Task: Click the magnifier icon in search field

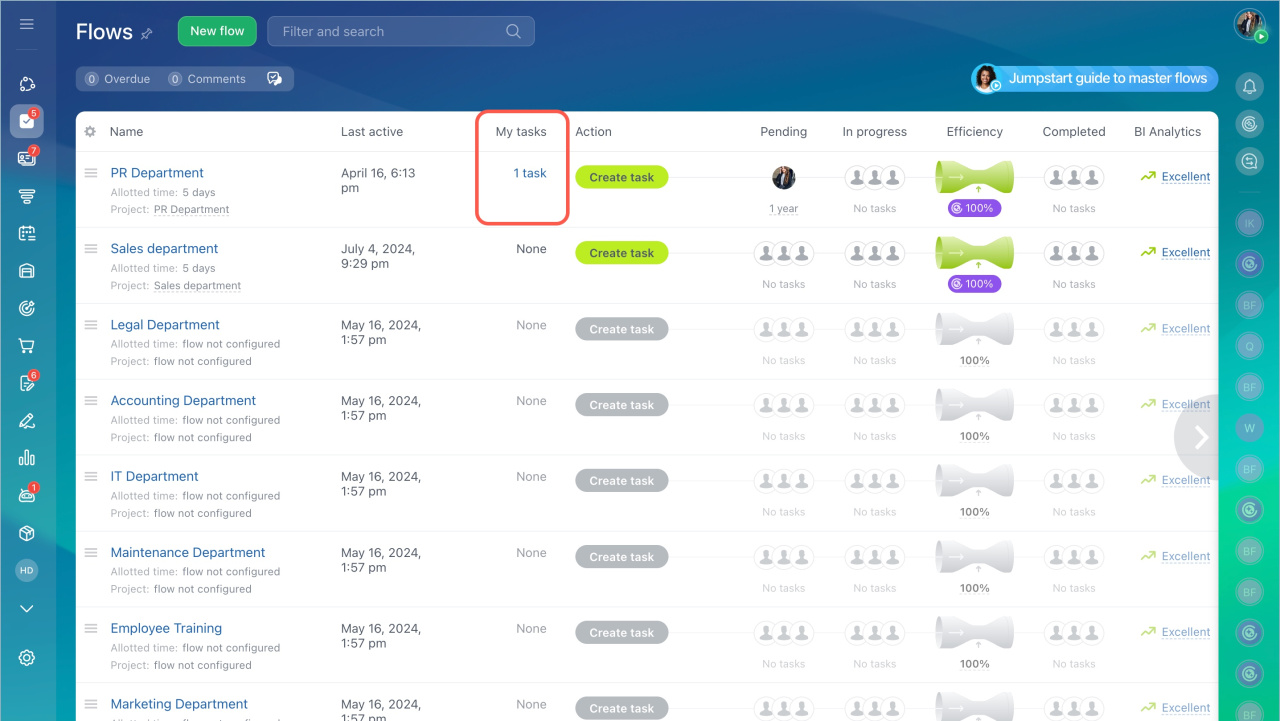Action: click(513, 31)
